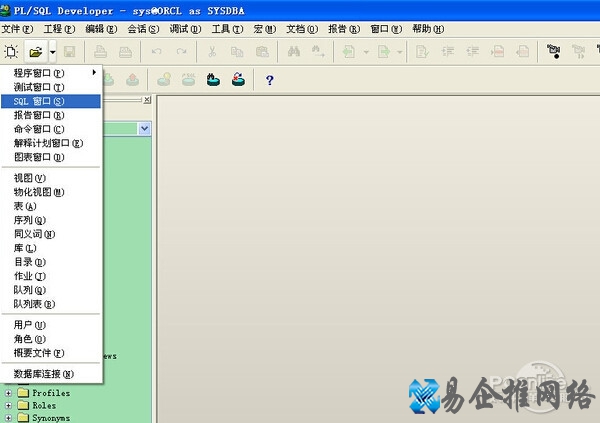
Task: Click the New (sun) toolbar icon
Action: click(x=11, y=51)
